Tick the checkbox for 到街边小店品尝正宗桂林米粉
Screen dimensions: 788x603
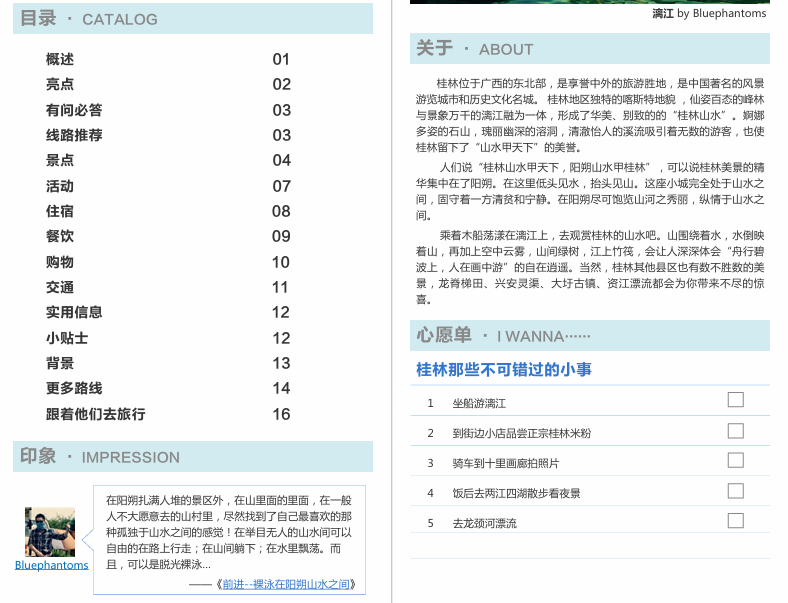click(x=736, y=431)
